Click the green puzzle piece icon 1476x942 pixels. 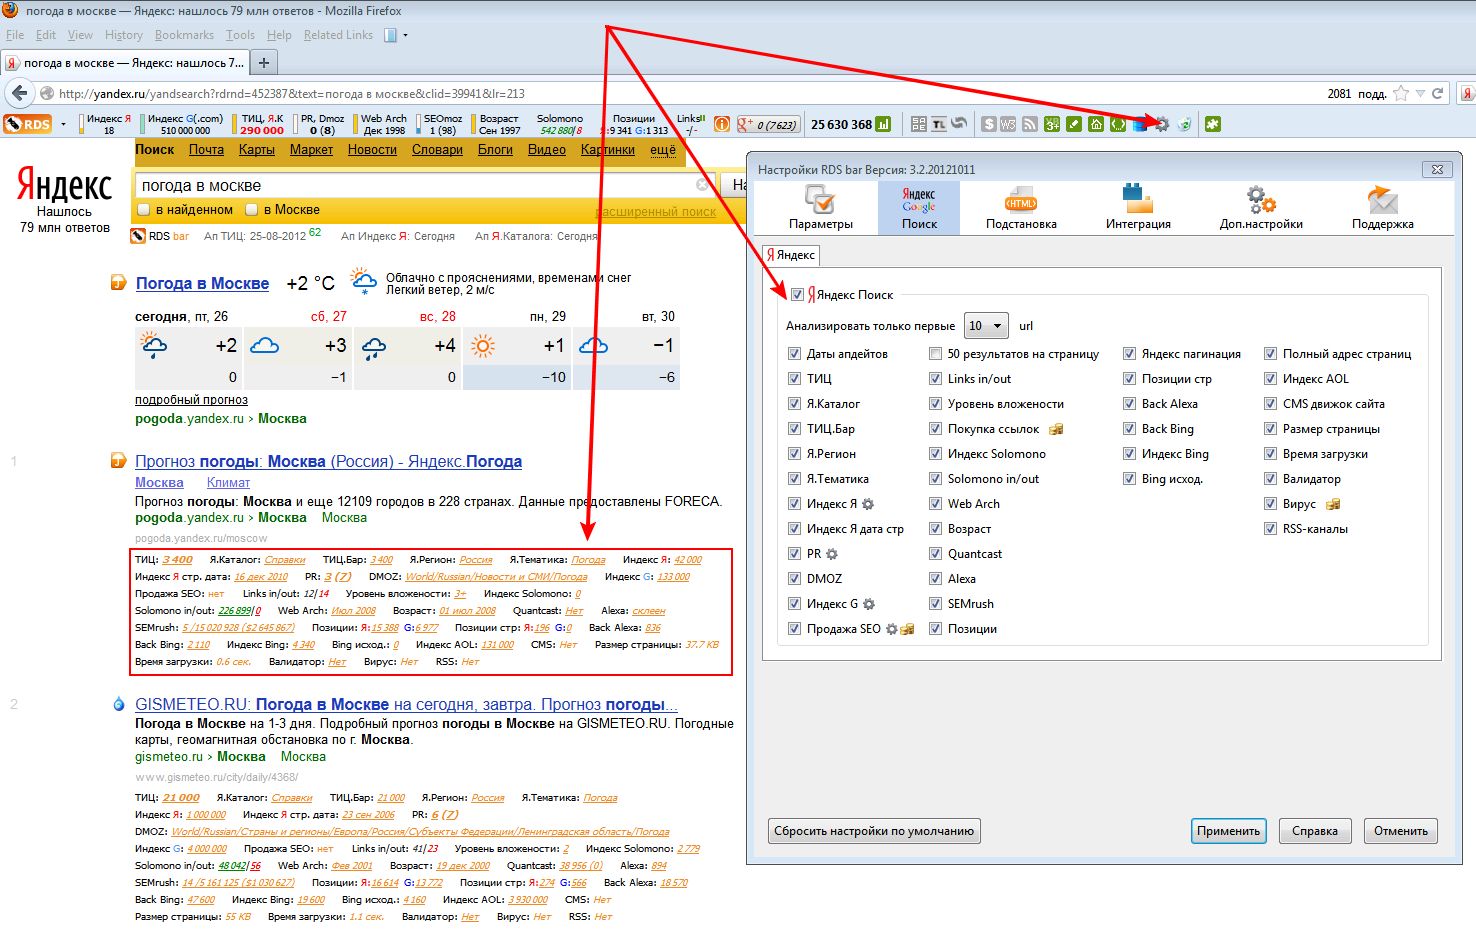point(1212,124)
